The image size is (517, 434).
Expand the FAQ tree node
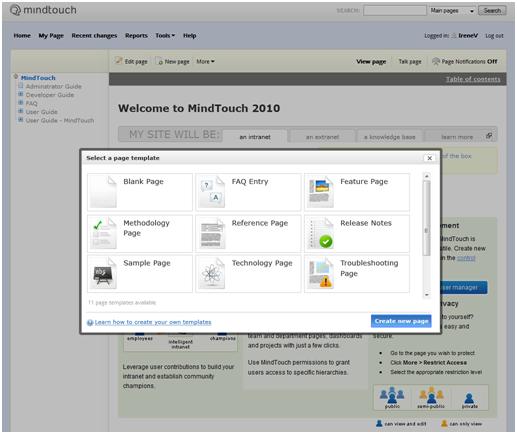(21, 103)
